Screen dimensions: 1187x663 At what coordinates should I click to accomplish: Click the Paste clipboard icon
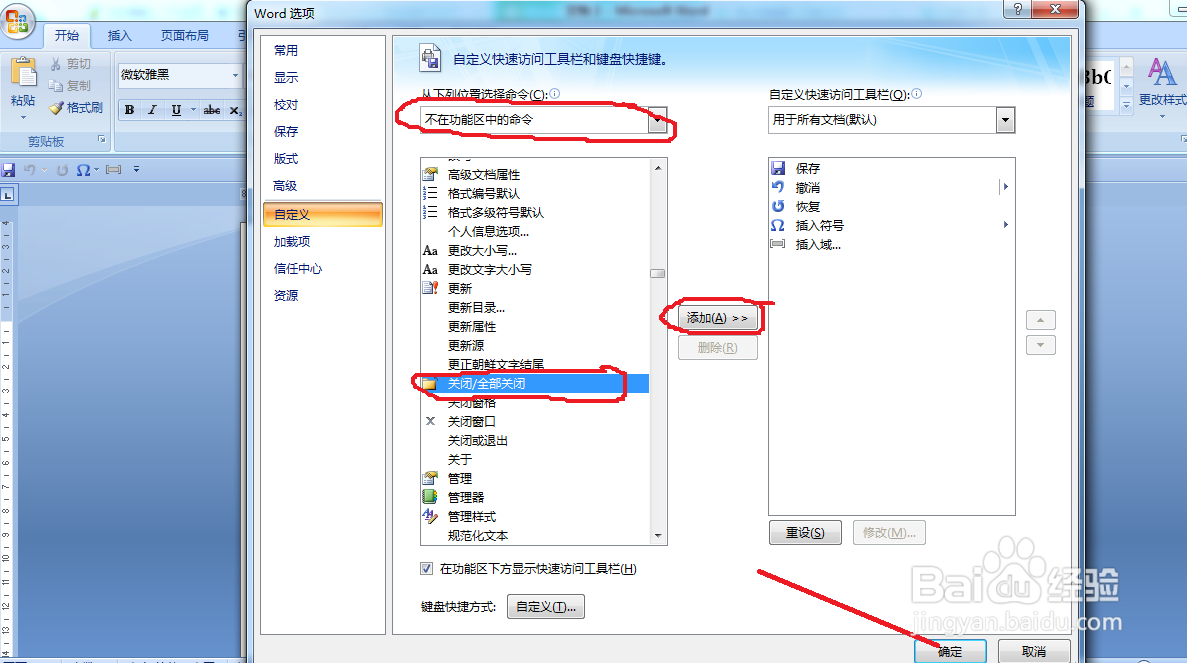(23, 73)
